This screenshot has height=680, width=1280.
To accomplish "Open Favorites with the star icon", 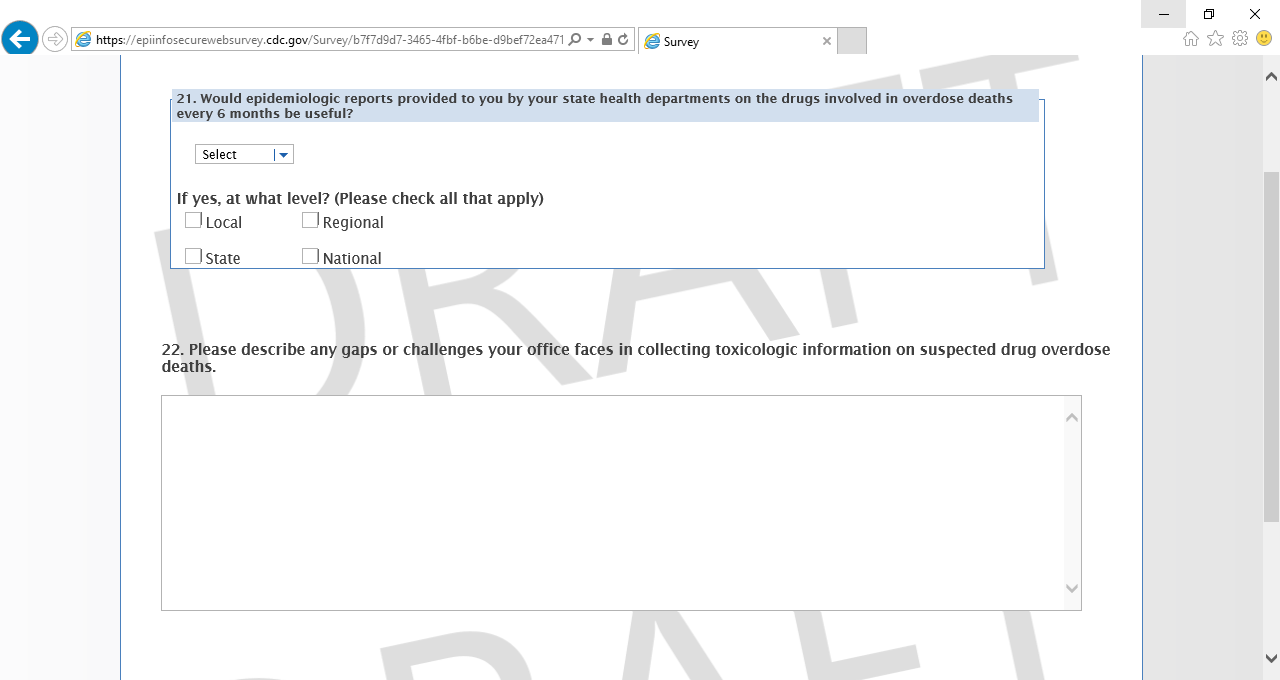I will tap(1215, 39).
